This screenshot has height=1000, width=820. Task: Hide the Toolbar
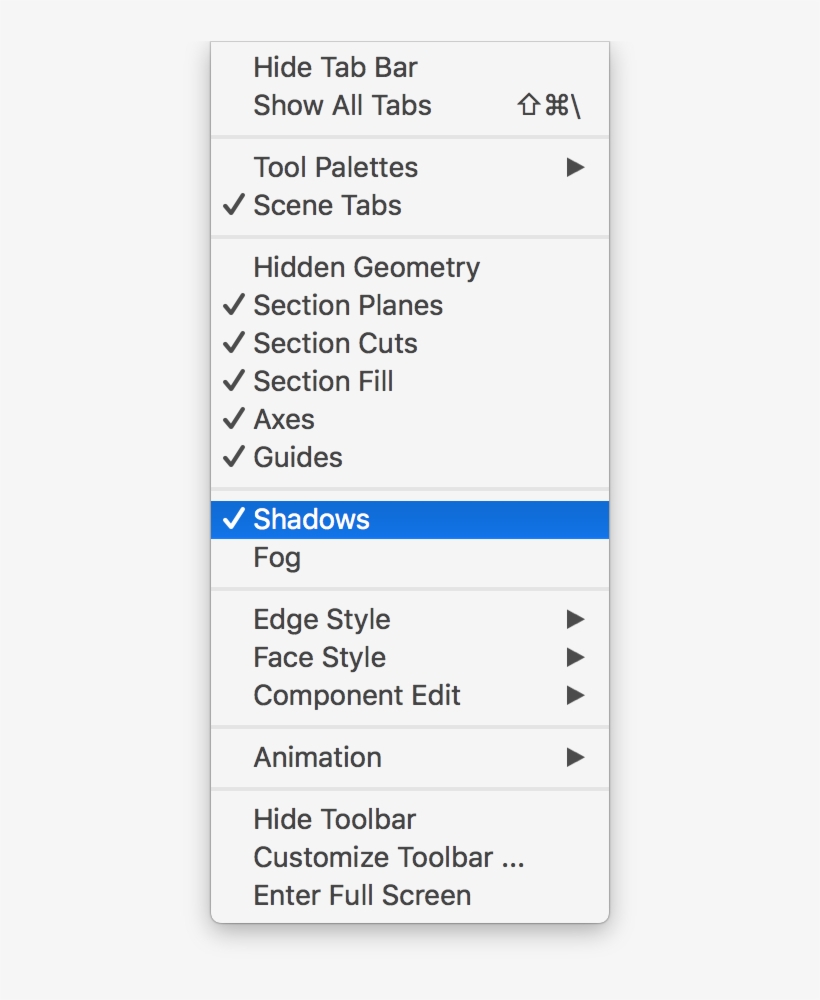(x=334, y=819)
